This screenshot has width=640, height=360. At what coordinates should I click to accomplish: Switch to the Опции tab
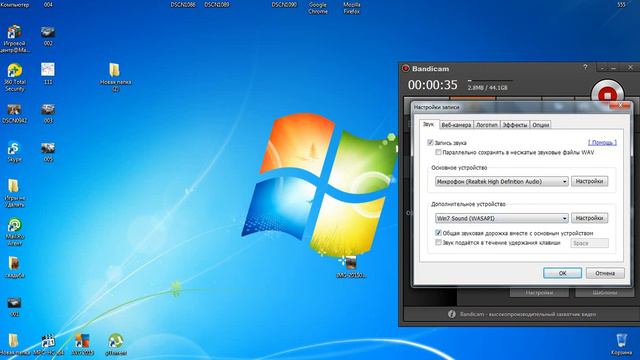pyautogui.click(x=540, y=125)
